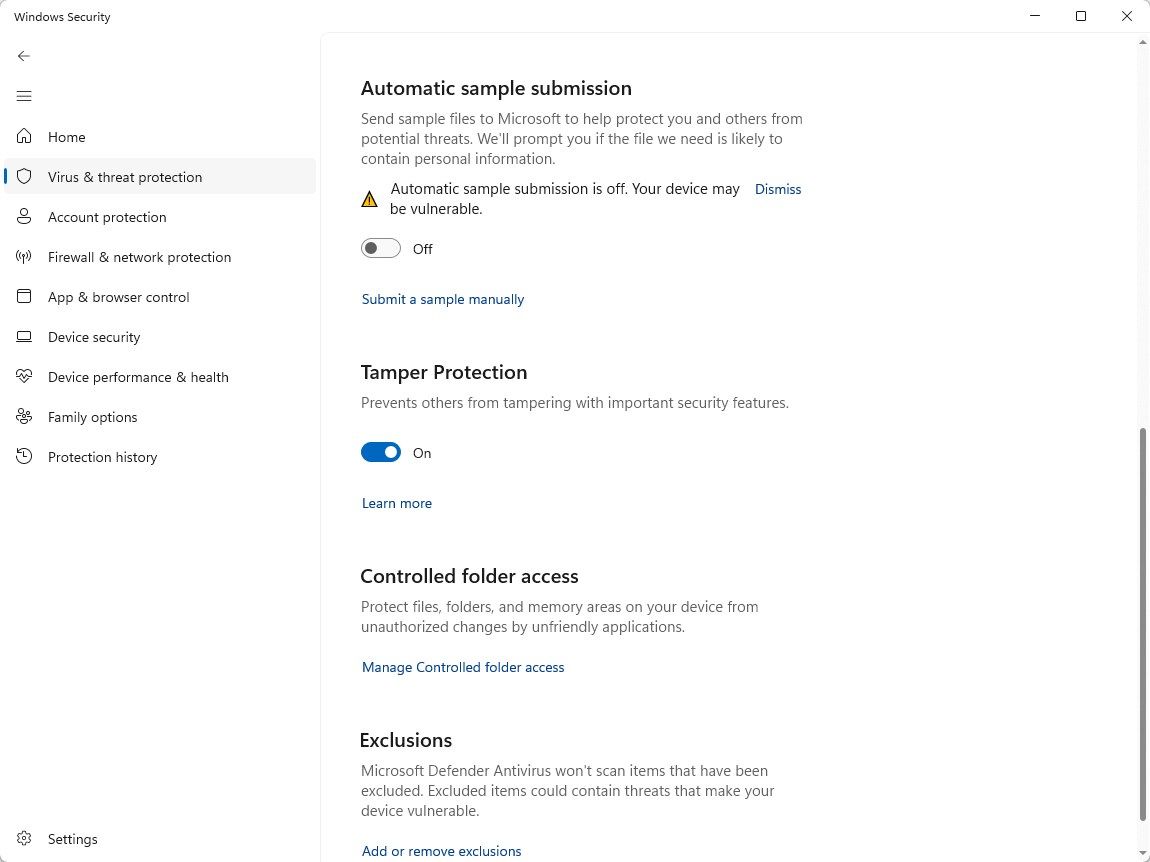
Task: Click the Exclusions heading
Action: click(406, 740)
